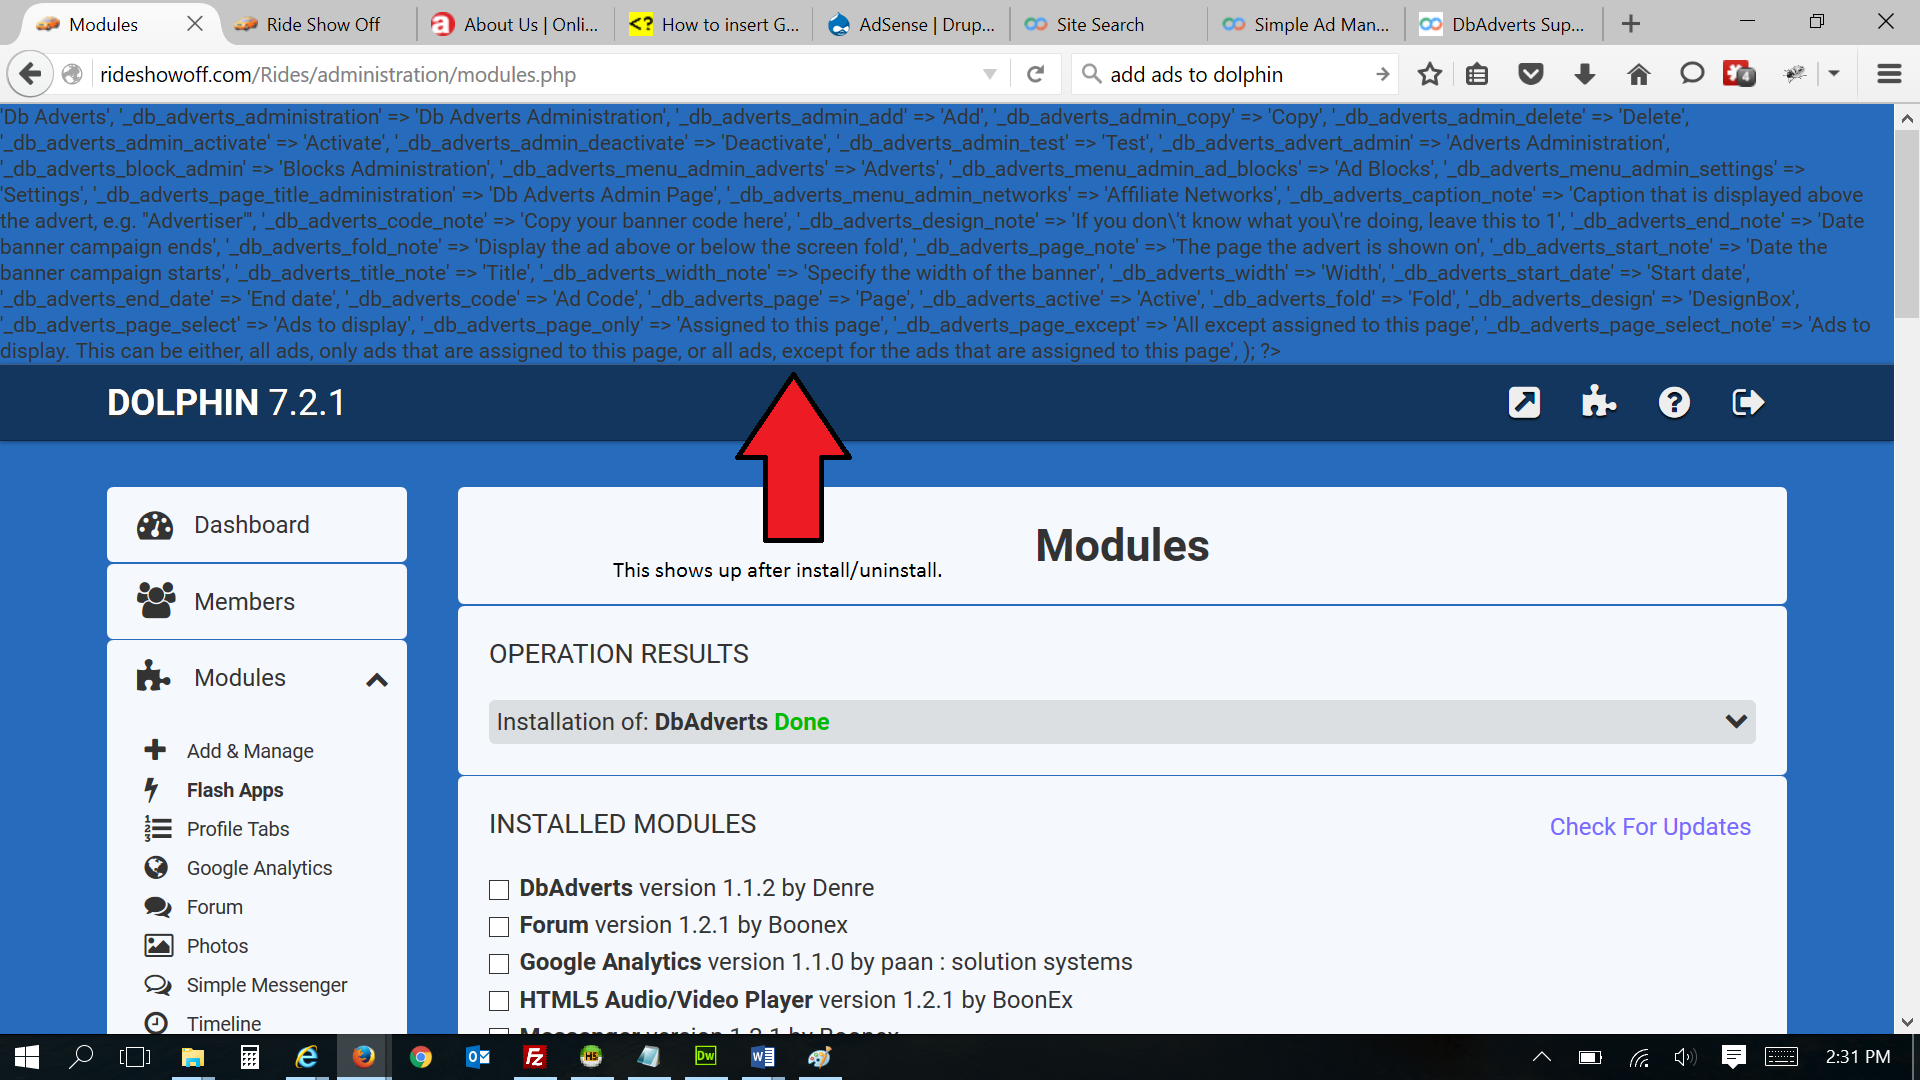The width and height of the screenshot is (1920, 1080).
Task: Bookmark this page with star icon
Action: coord(1430,74)
